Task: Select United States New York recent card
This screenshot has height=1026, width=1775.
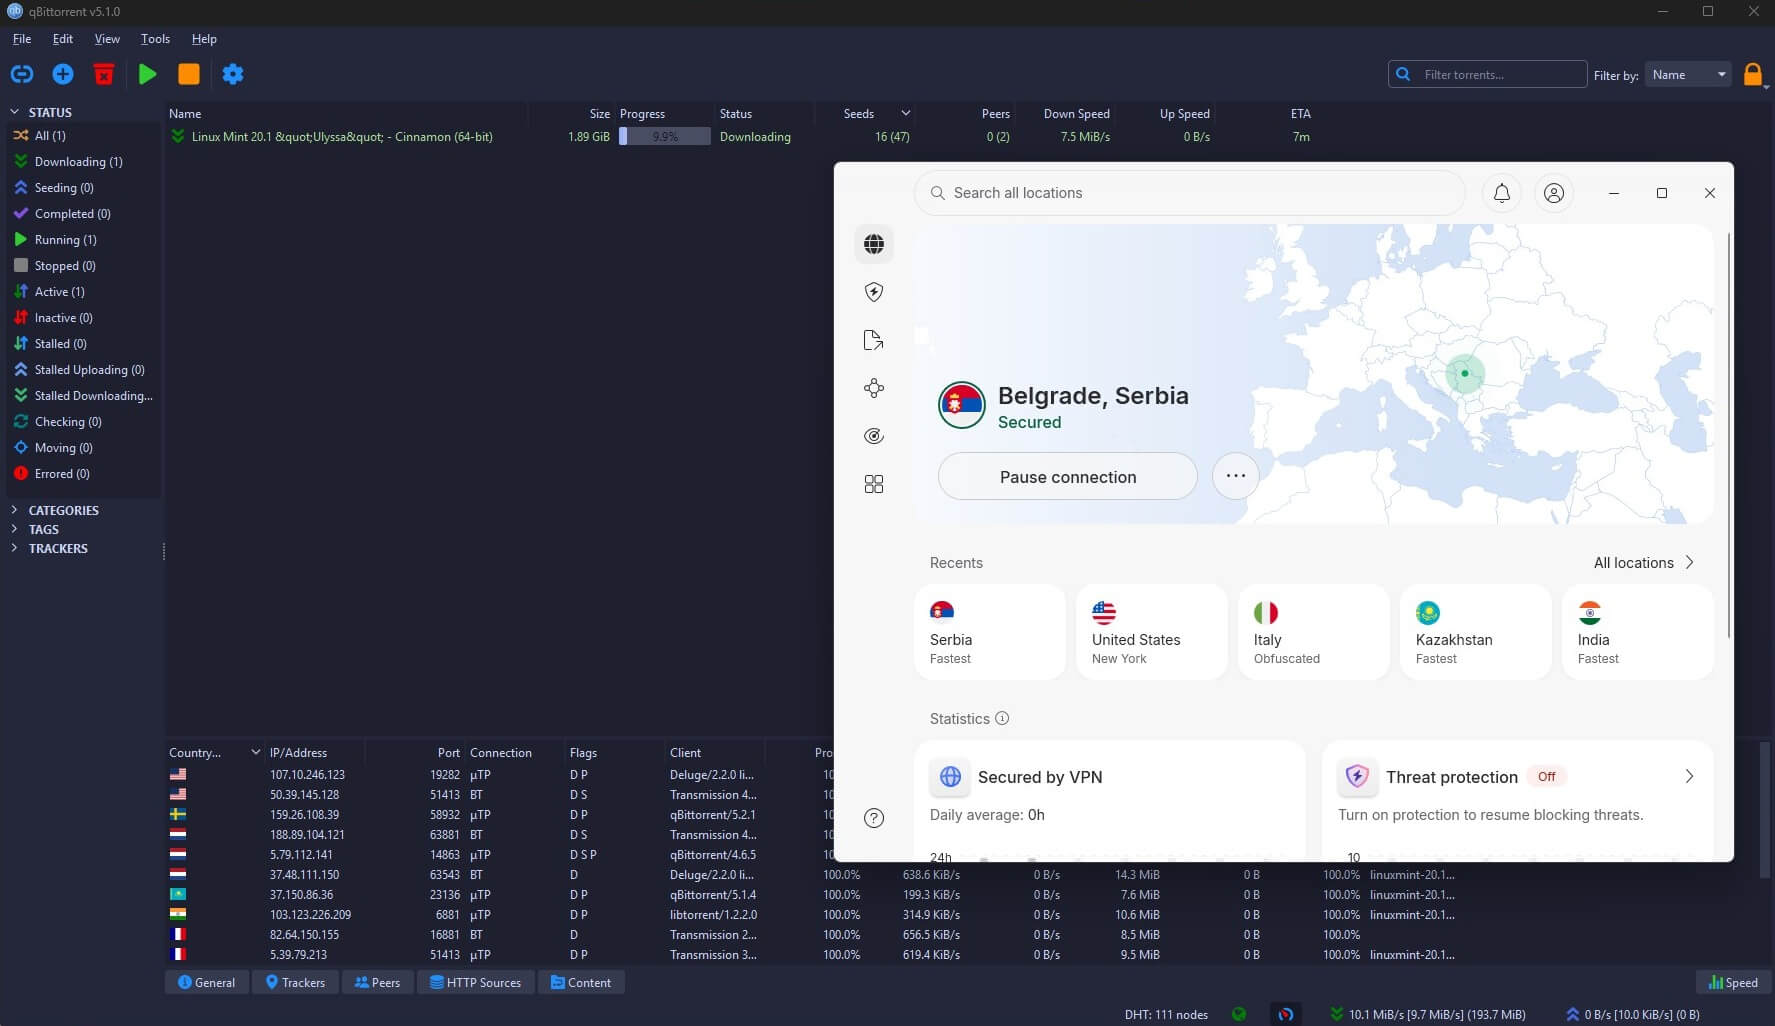Action: (x=1152, y=633)
